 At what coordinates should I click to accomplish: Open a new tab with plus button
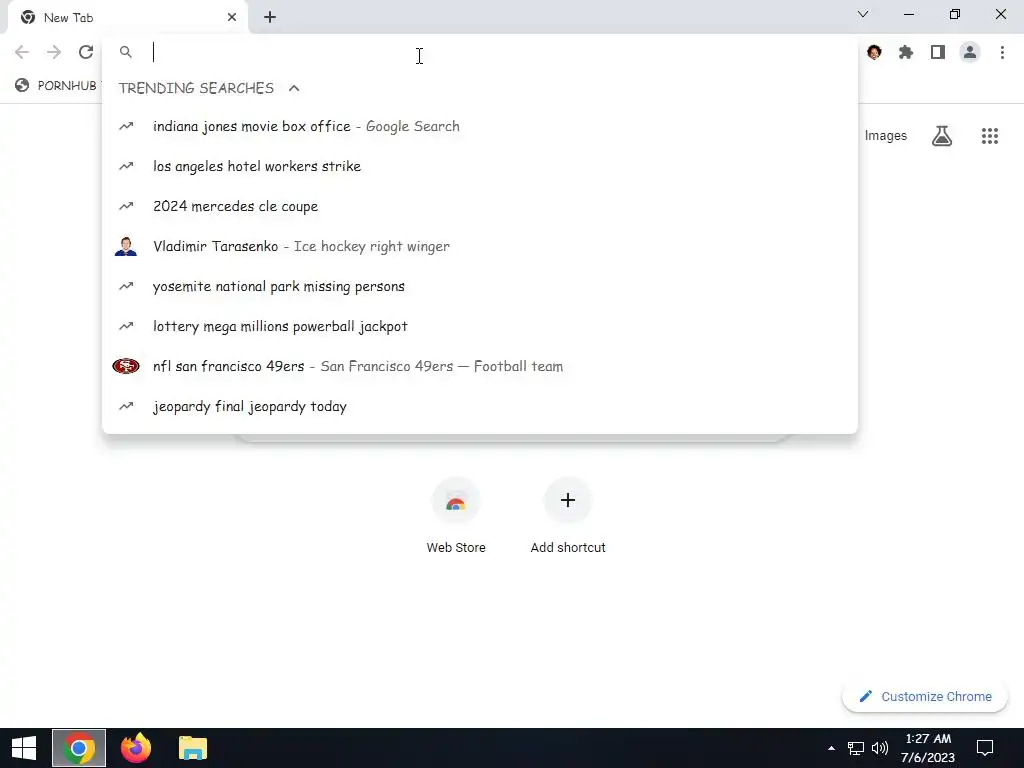270,18
